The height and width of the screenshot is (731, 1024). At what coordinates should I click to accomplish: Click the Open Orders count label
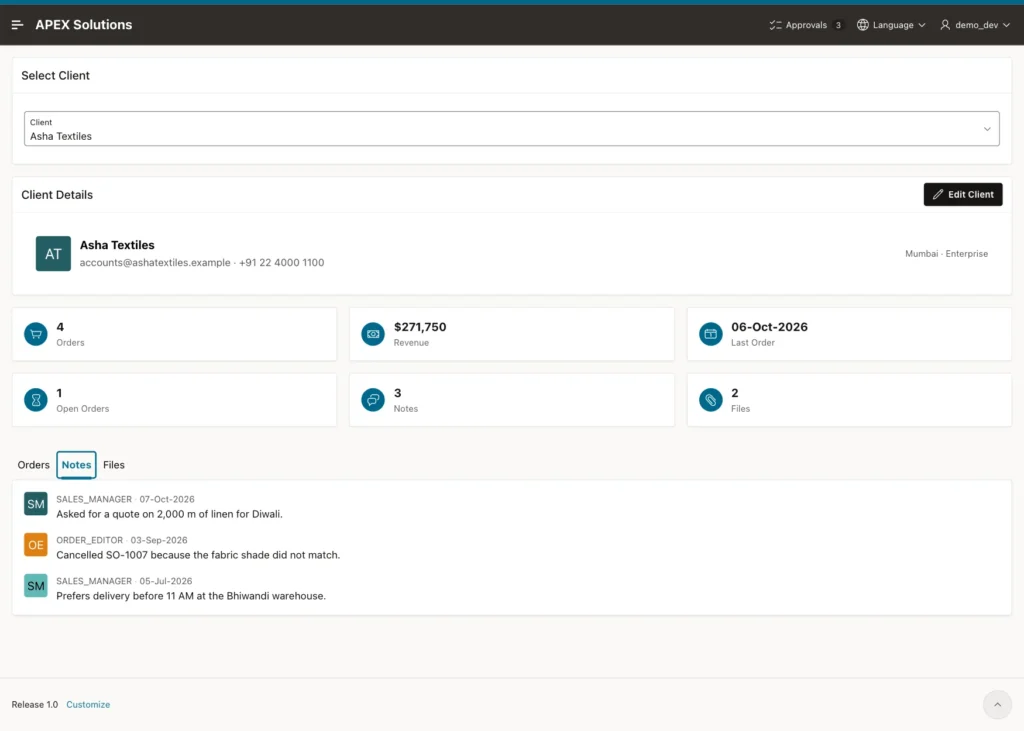[82, 409]
